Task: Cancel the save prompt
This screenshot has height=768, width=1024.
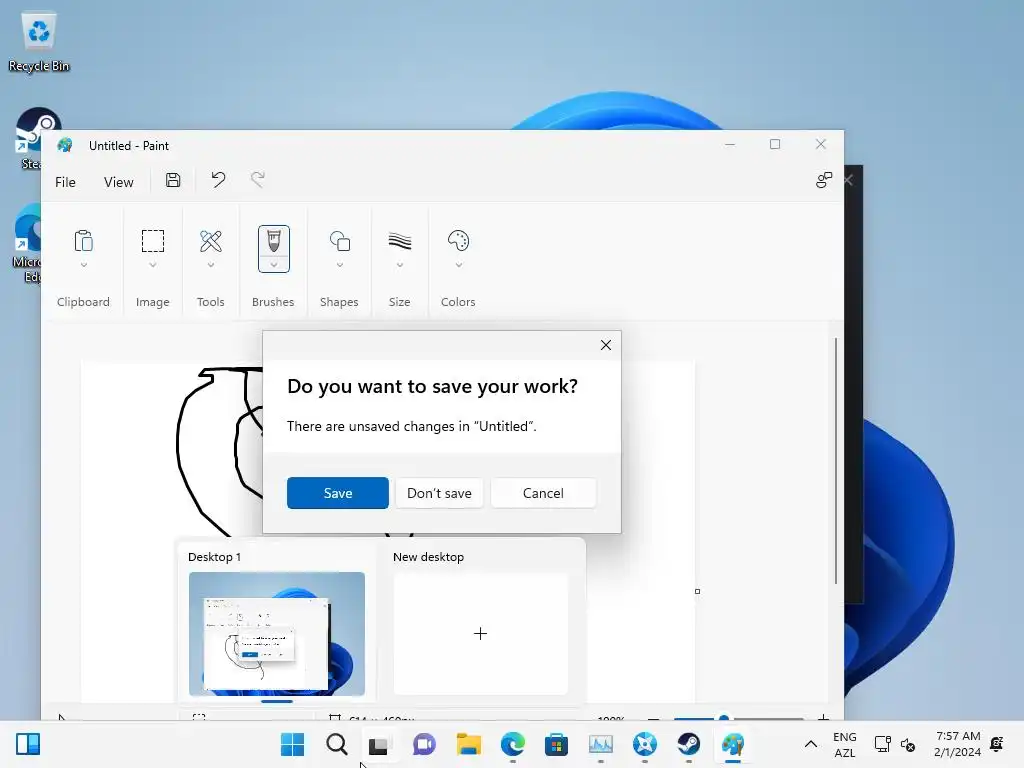Action: pos(543,493)
